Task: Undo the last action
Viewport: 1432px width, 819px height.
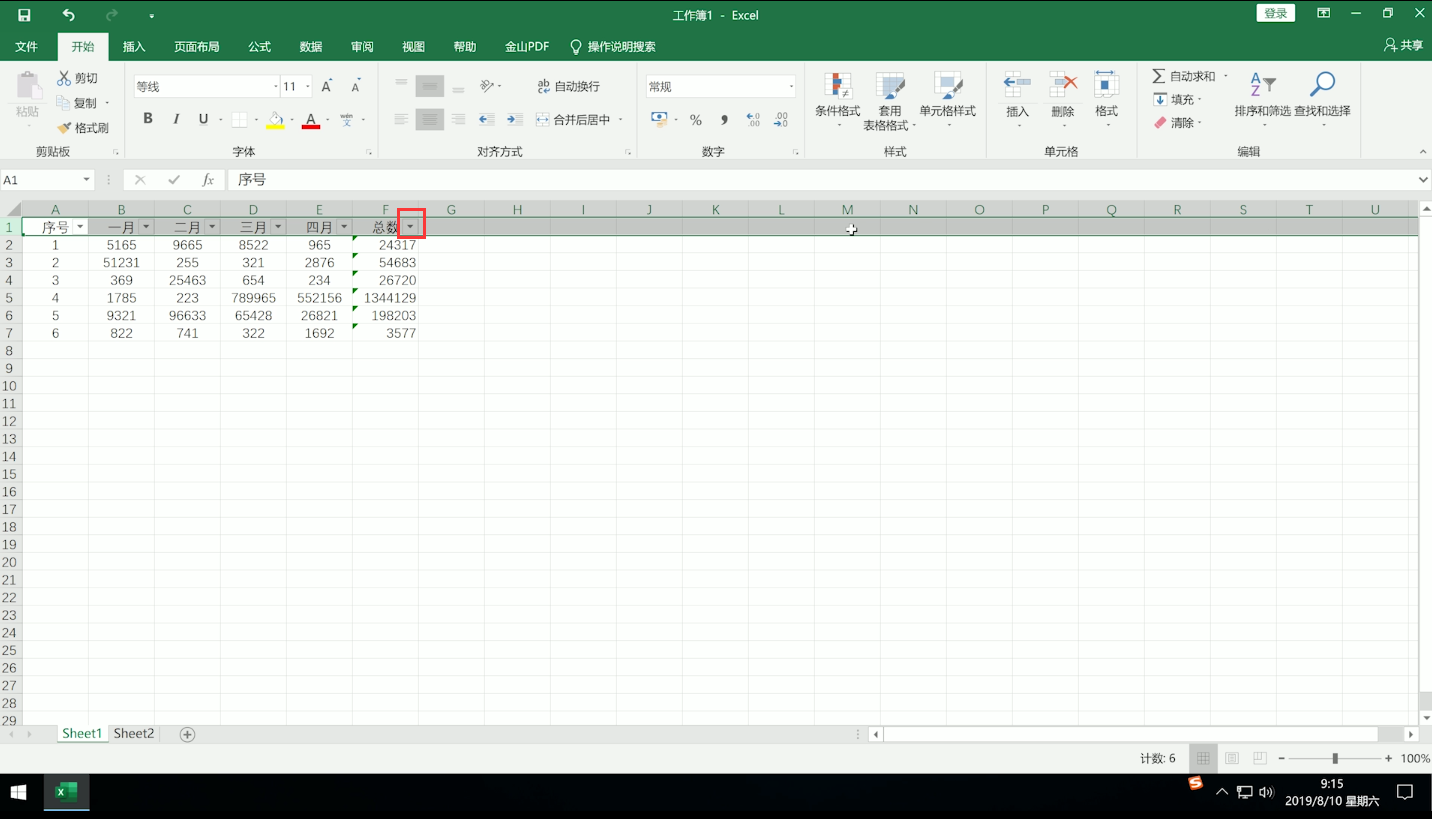Action: point(68,15)
